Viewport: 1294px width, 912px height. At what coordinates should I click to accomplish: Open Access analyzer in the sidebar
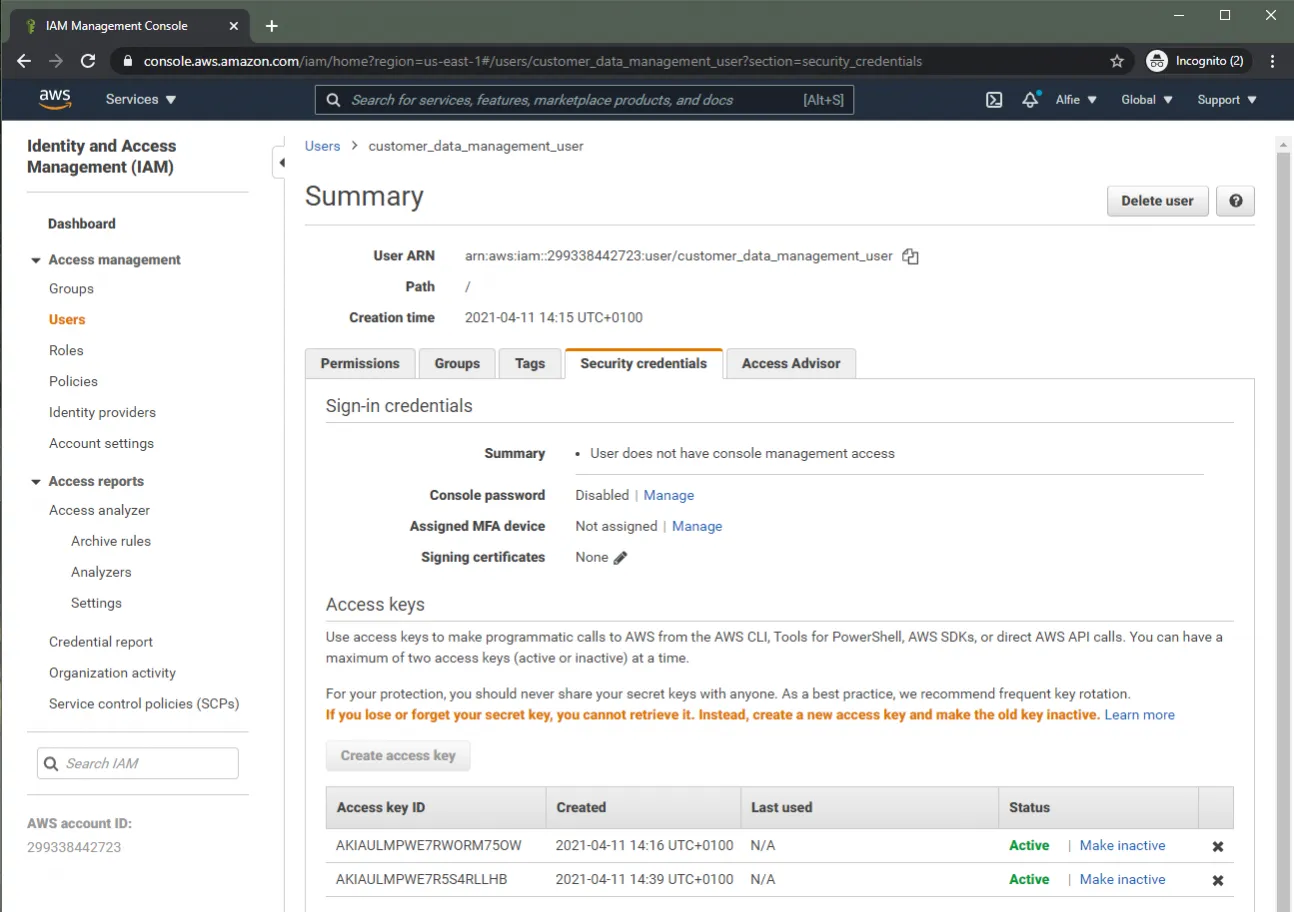99,511
